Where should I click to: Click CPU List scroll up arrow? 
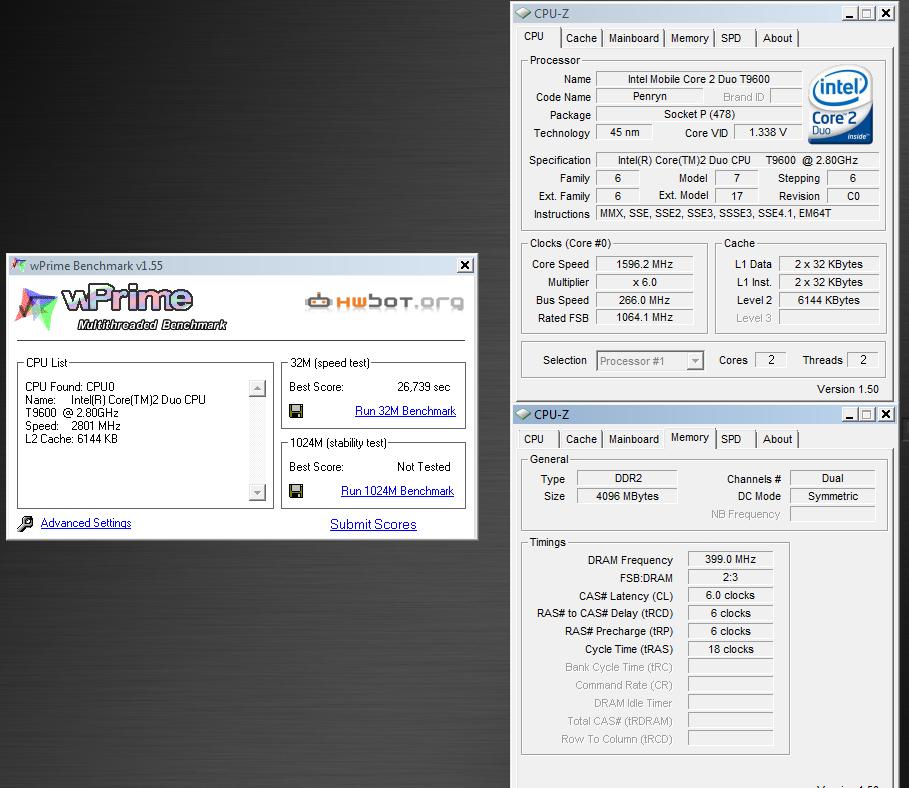[257, 388]
